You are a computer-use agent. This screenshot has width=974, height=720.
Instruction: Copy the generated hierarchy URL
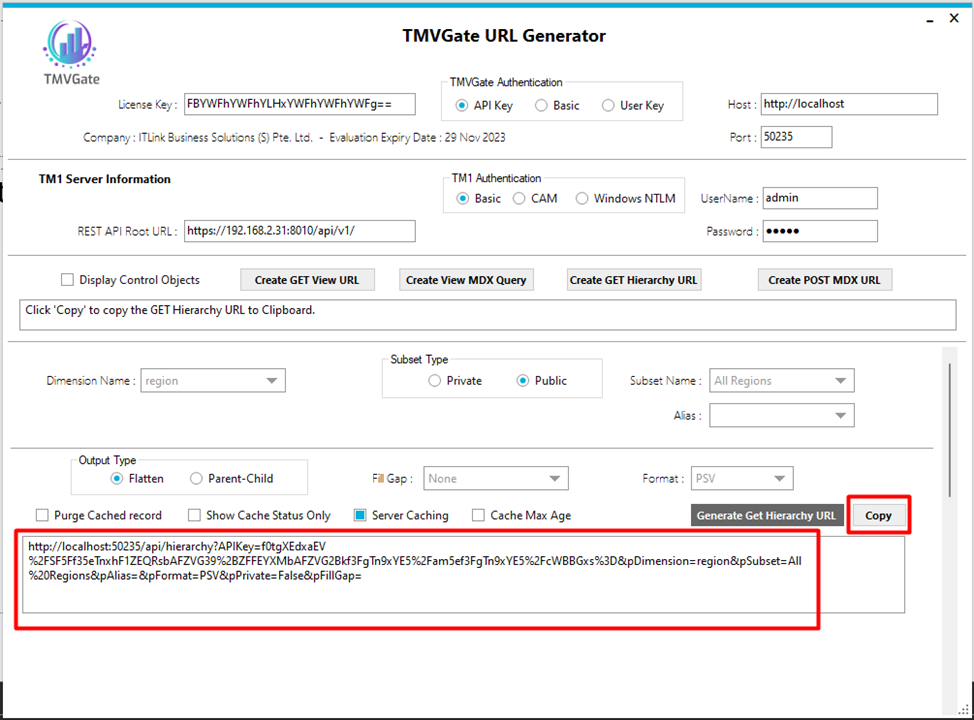(878, 516)
